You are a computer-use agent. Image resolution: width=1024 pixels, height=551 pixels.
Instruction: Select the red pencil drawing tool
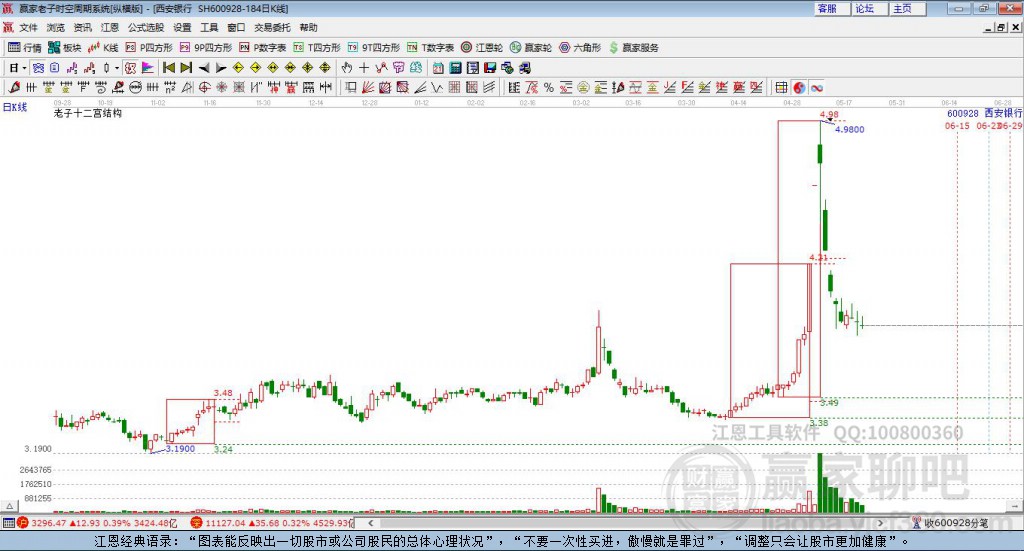(14, 87)
